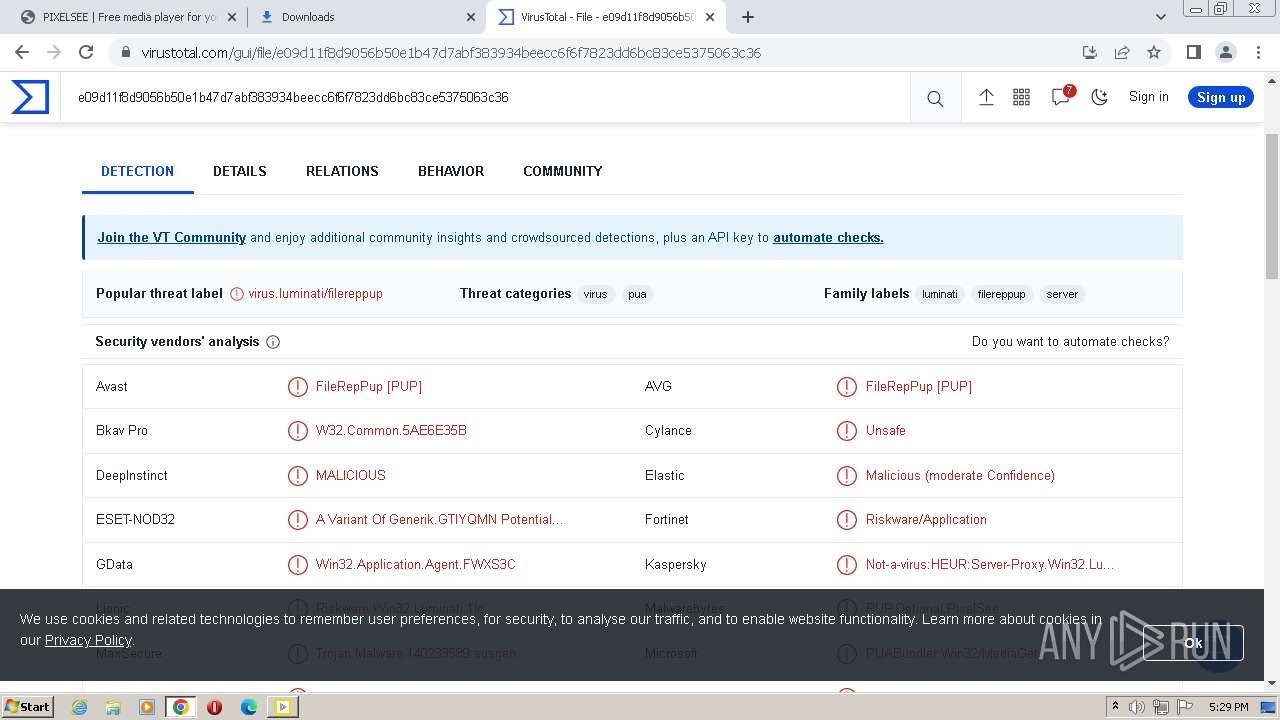Click the upload file icon
Image resolution: width=1280 pixels, height=720 pixels.
(x=986, y=97)
